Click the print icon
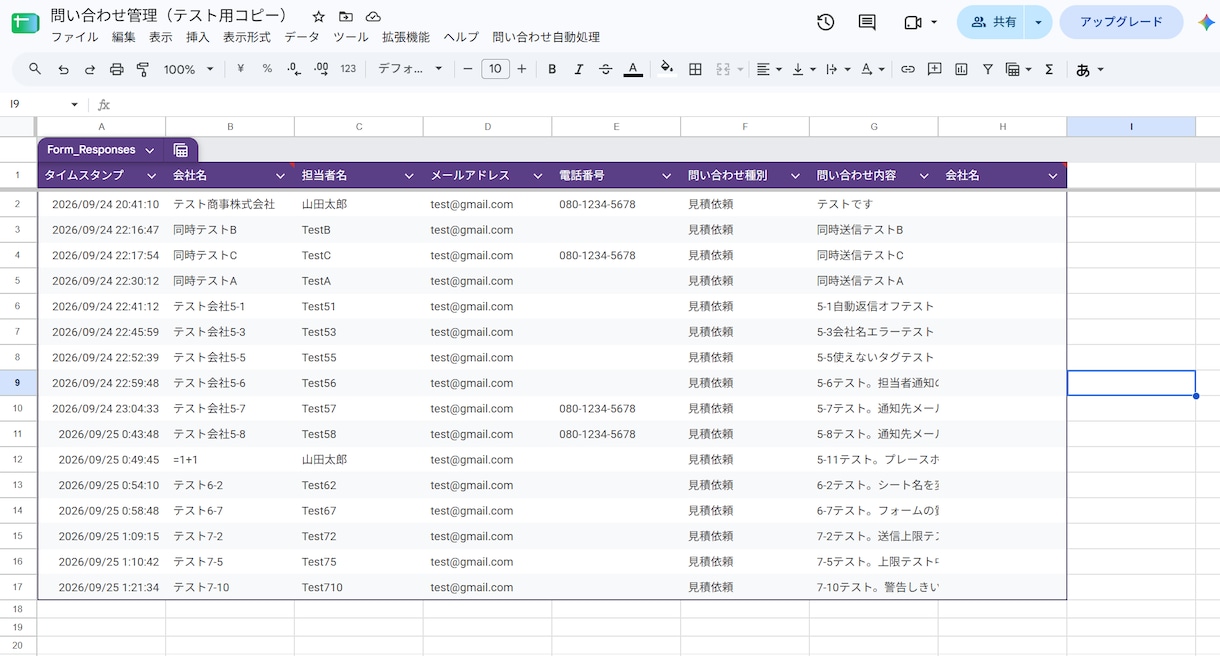This screenshot has height=656, width=1220. (x=116, y=69)
